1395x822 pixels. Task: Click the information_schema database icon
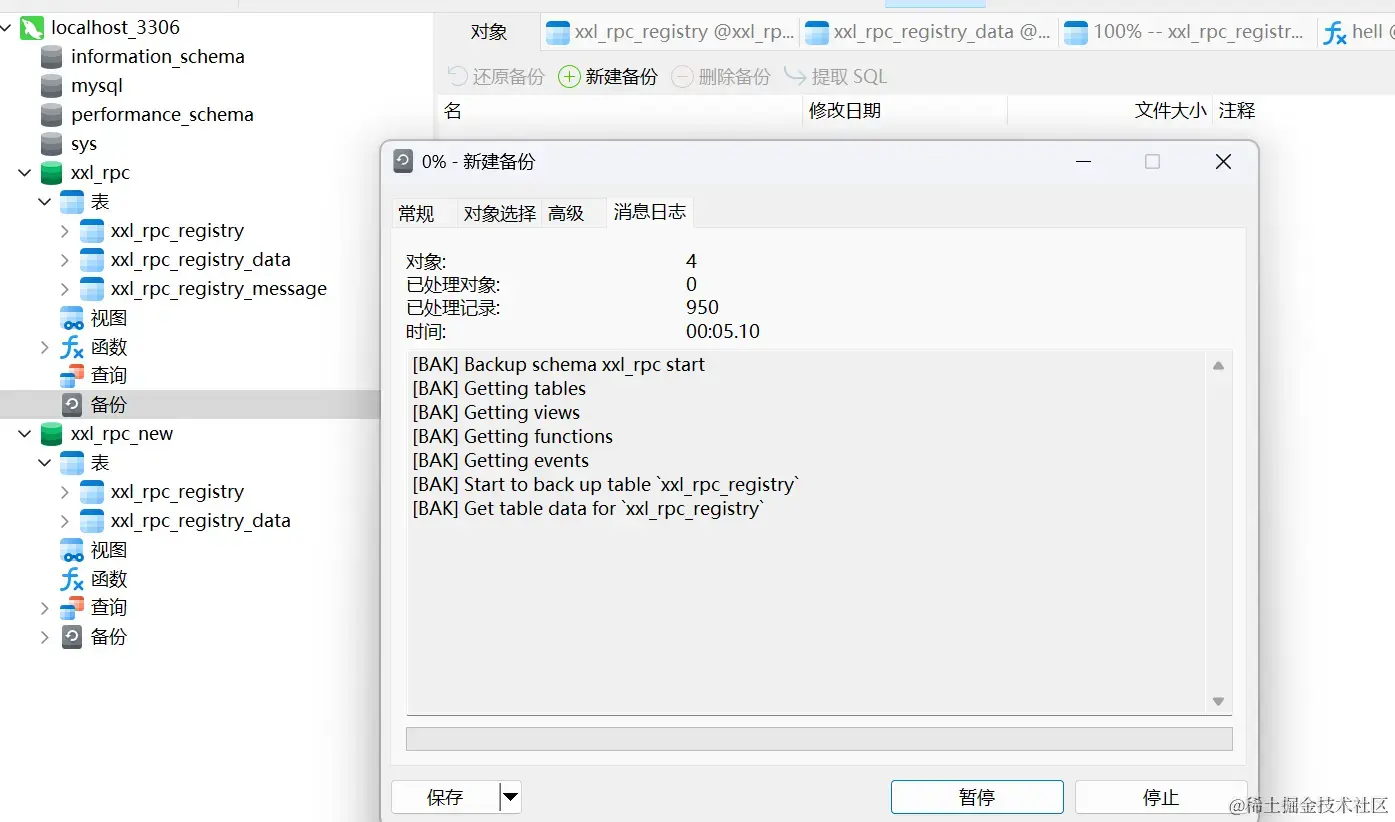click(51, 57)
